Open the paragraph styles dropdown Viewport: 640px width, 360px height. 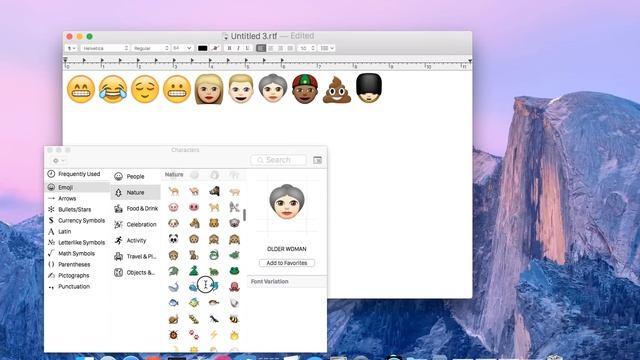point(71,48)
